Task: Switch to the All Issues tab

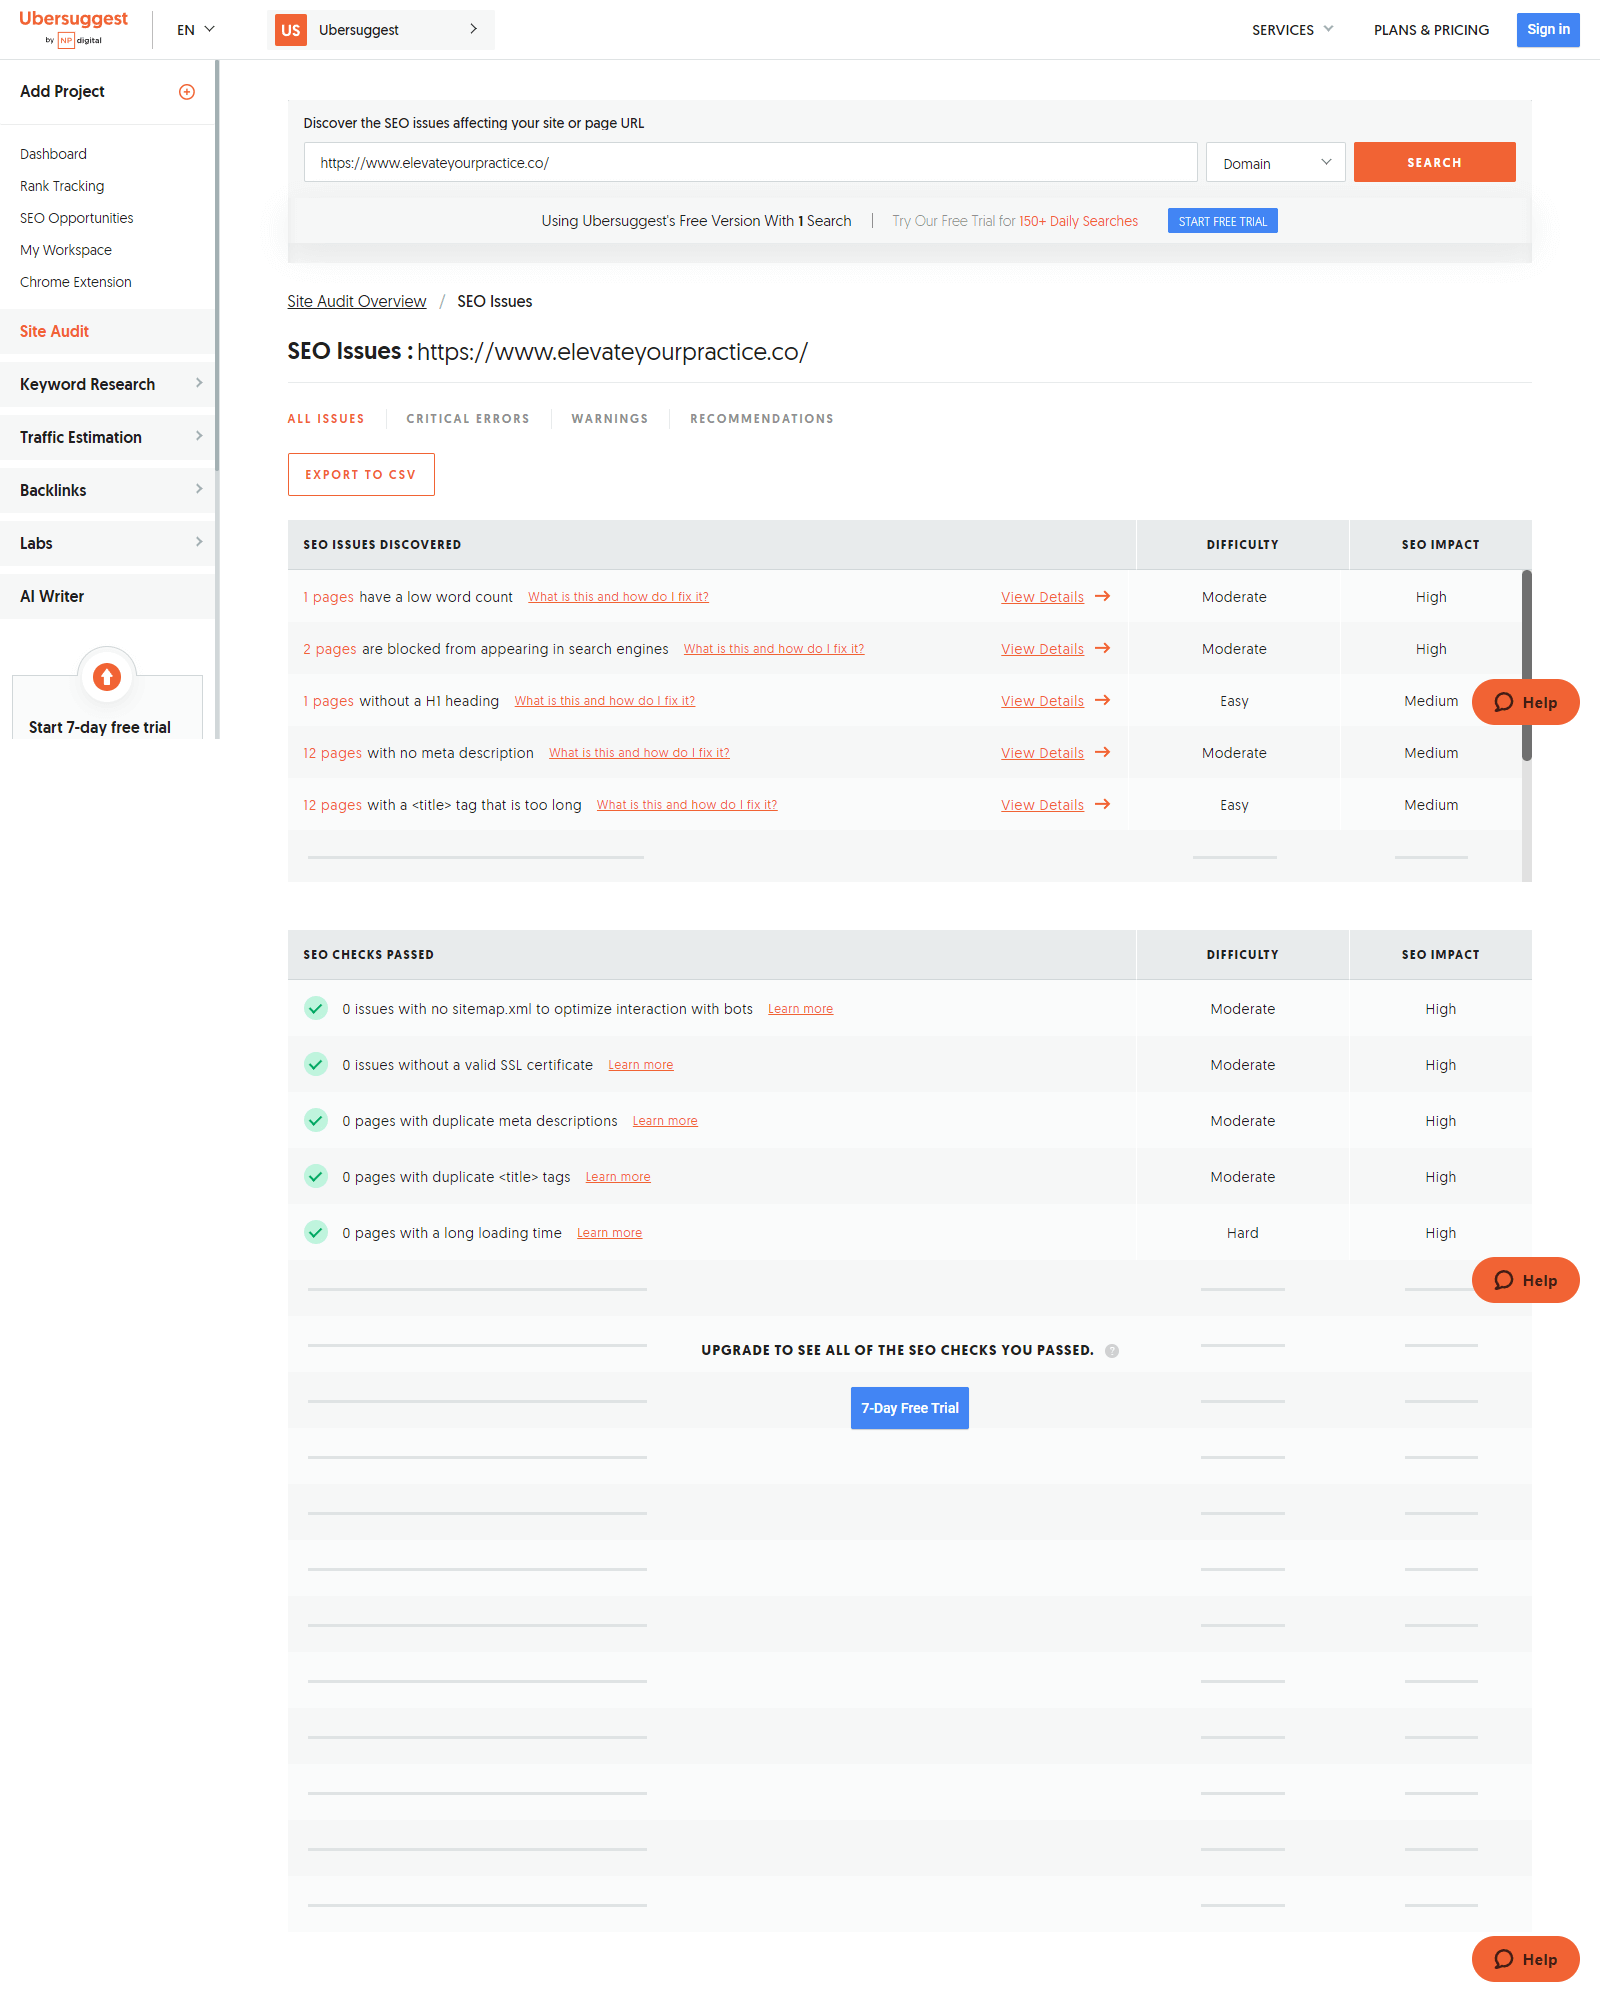Action: click(326, 419)
